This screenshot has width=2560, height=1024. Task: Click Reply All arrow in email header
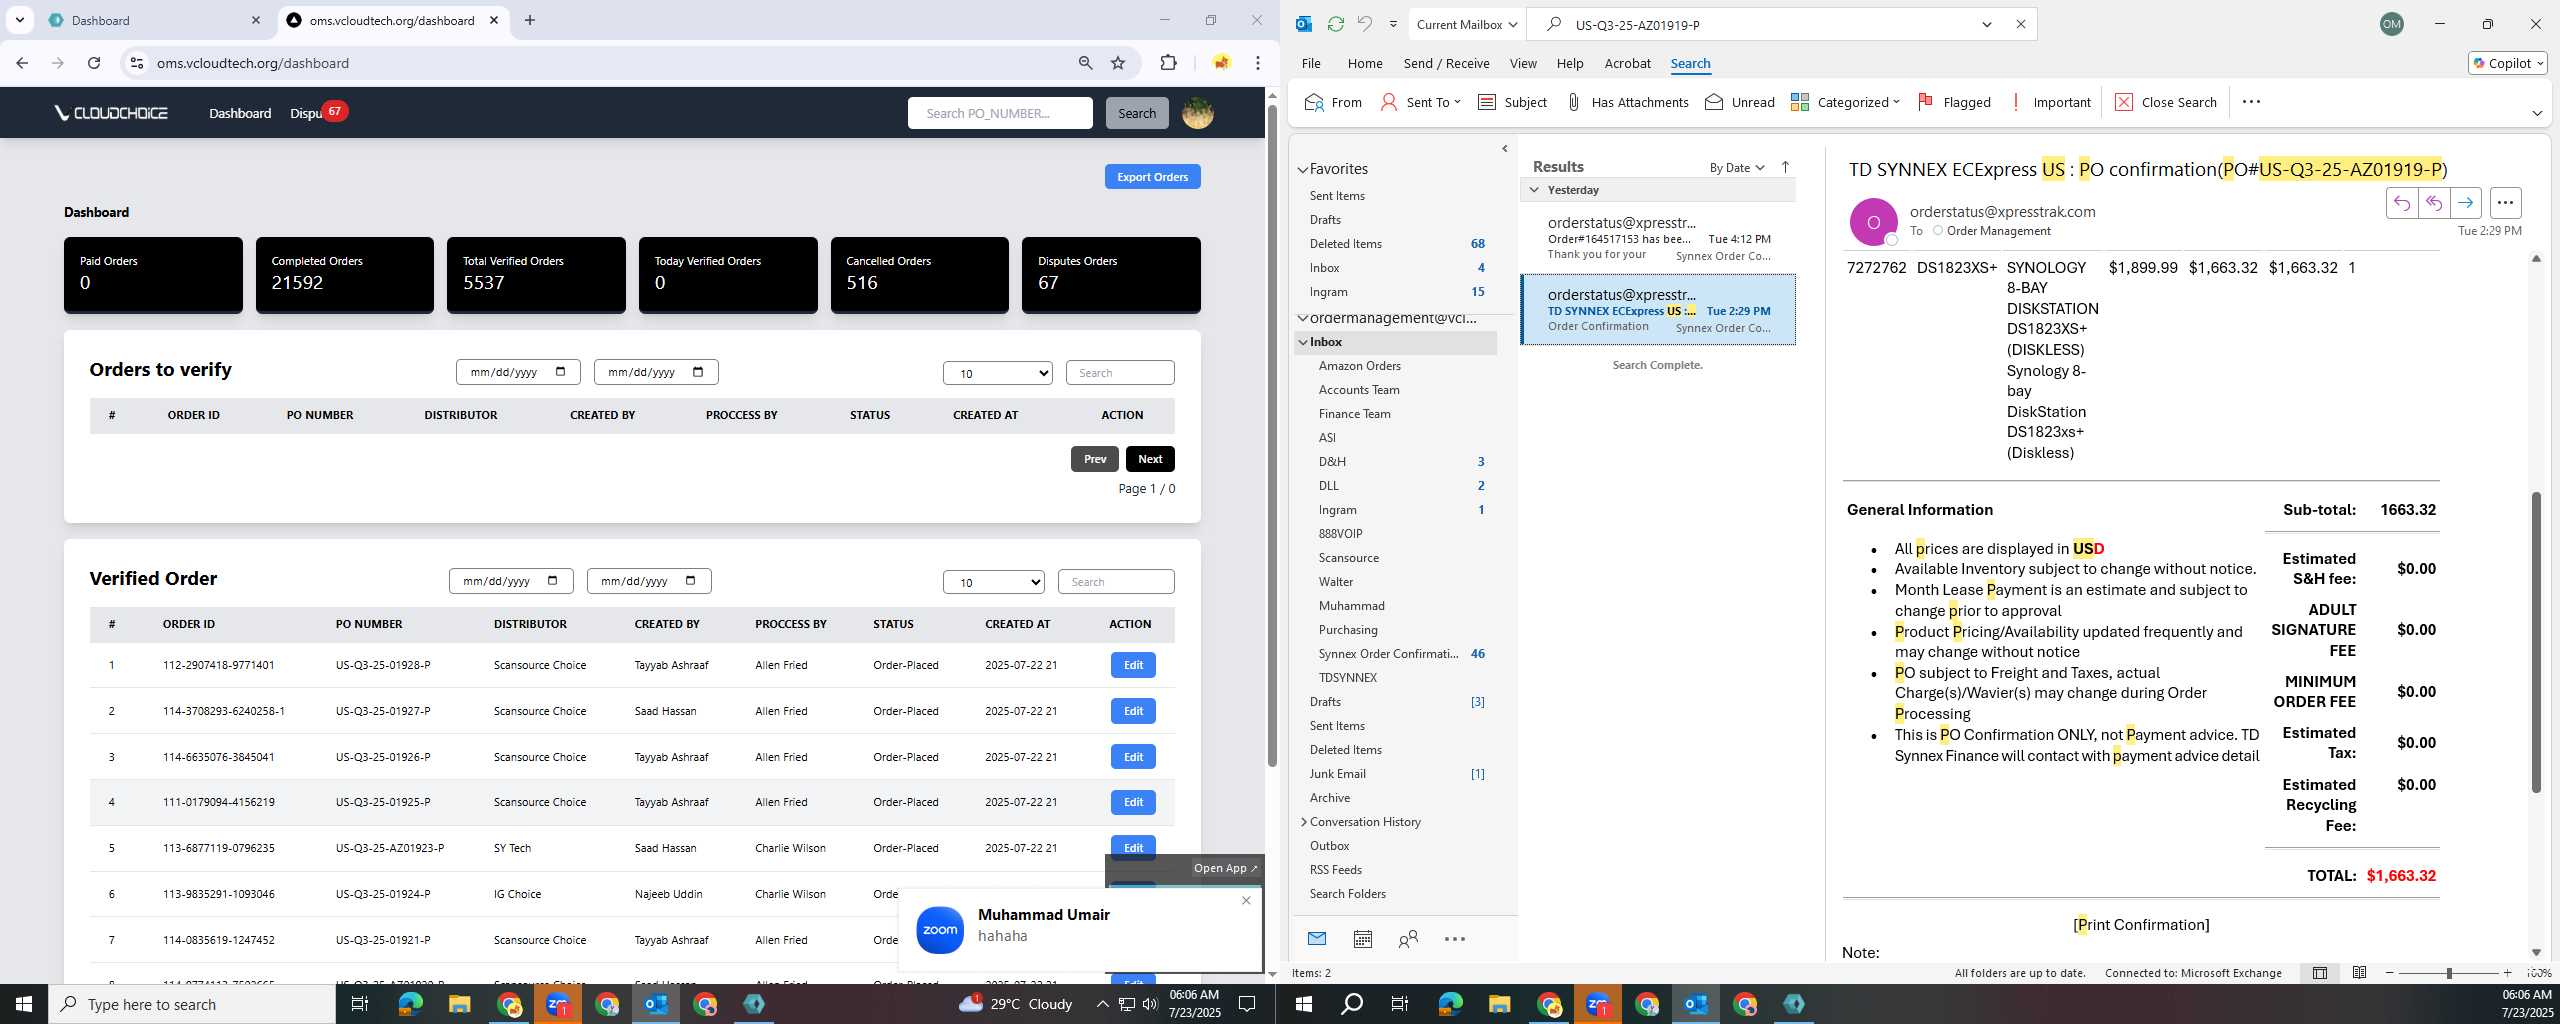point(2433,203)
